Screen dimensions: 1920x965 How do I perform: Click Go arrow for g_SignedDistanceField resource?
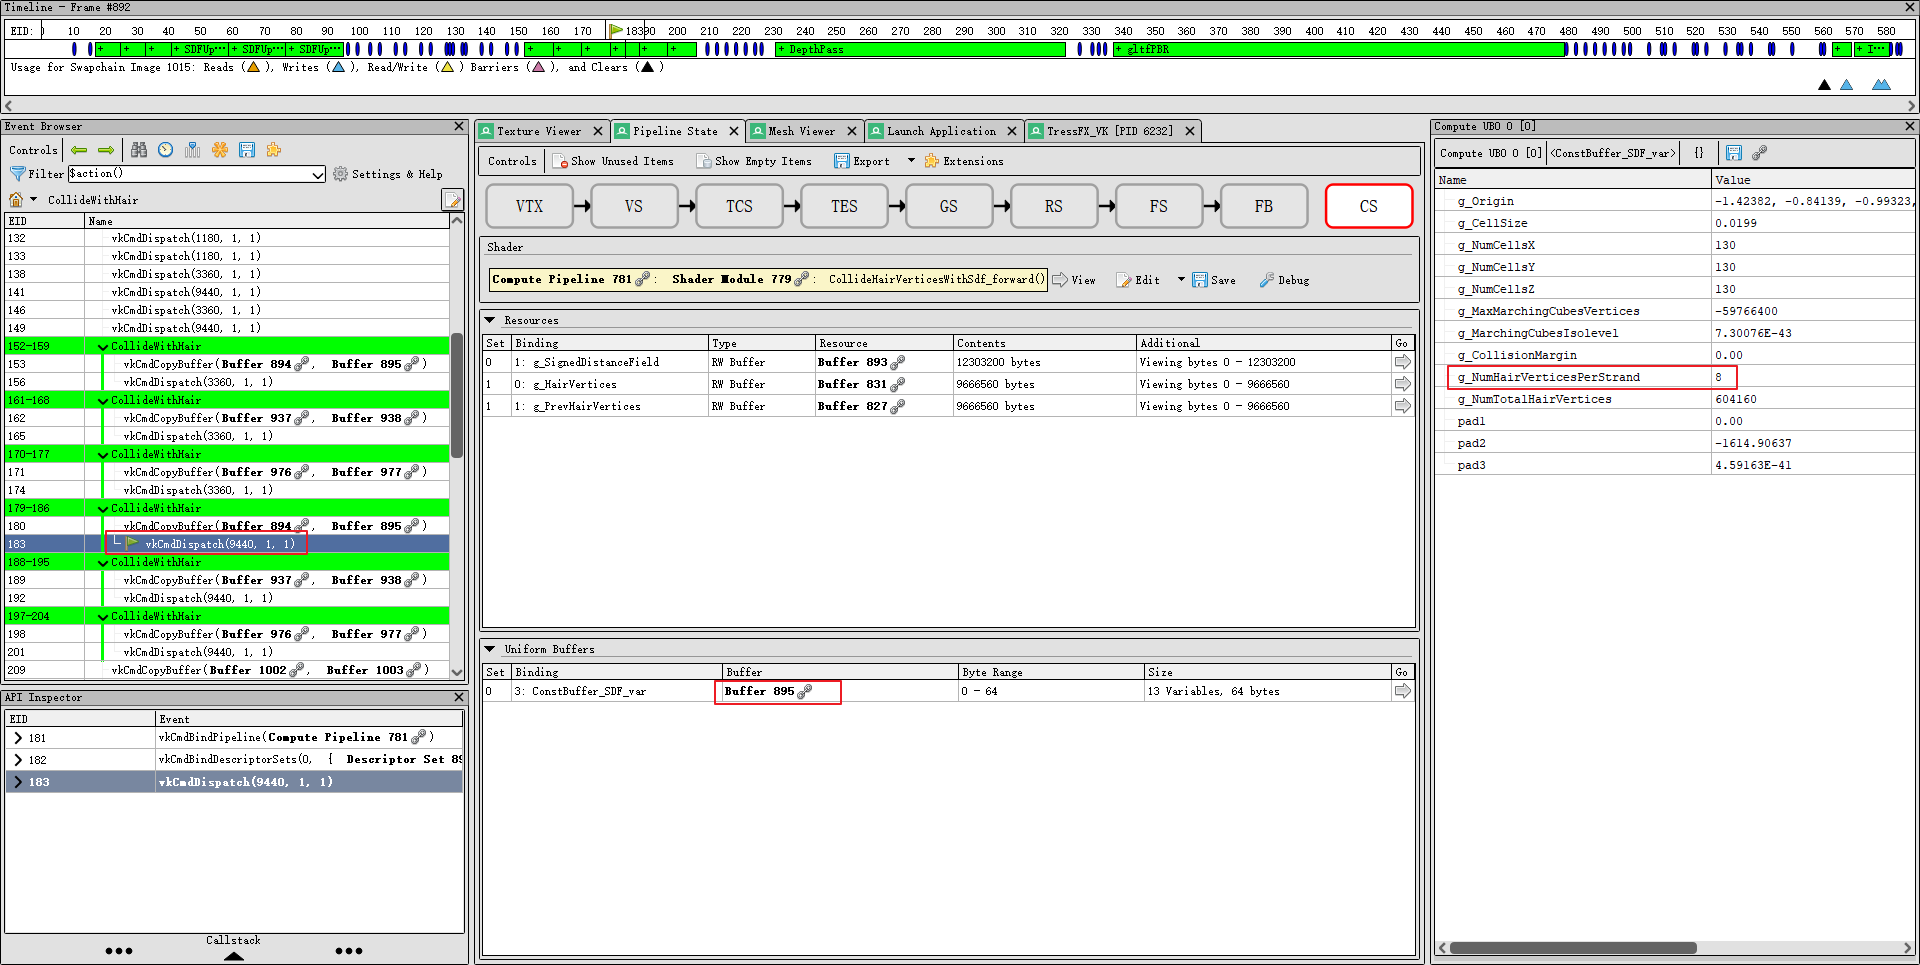click(1403, 362)
